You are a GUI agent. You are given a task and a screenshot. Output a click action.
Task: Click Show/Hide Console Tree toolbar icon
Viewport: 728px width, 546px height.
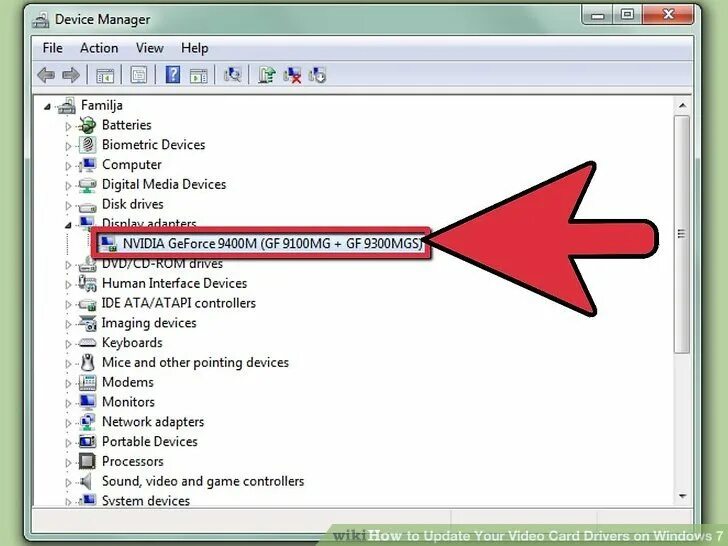click(105, 75)
